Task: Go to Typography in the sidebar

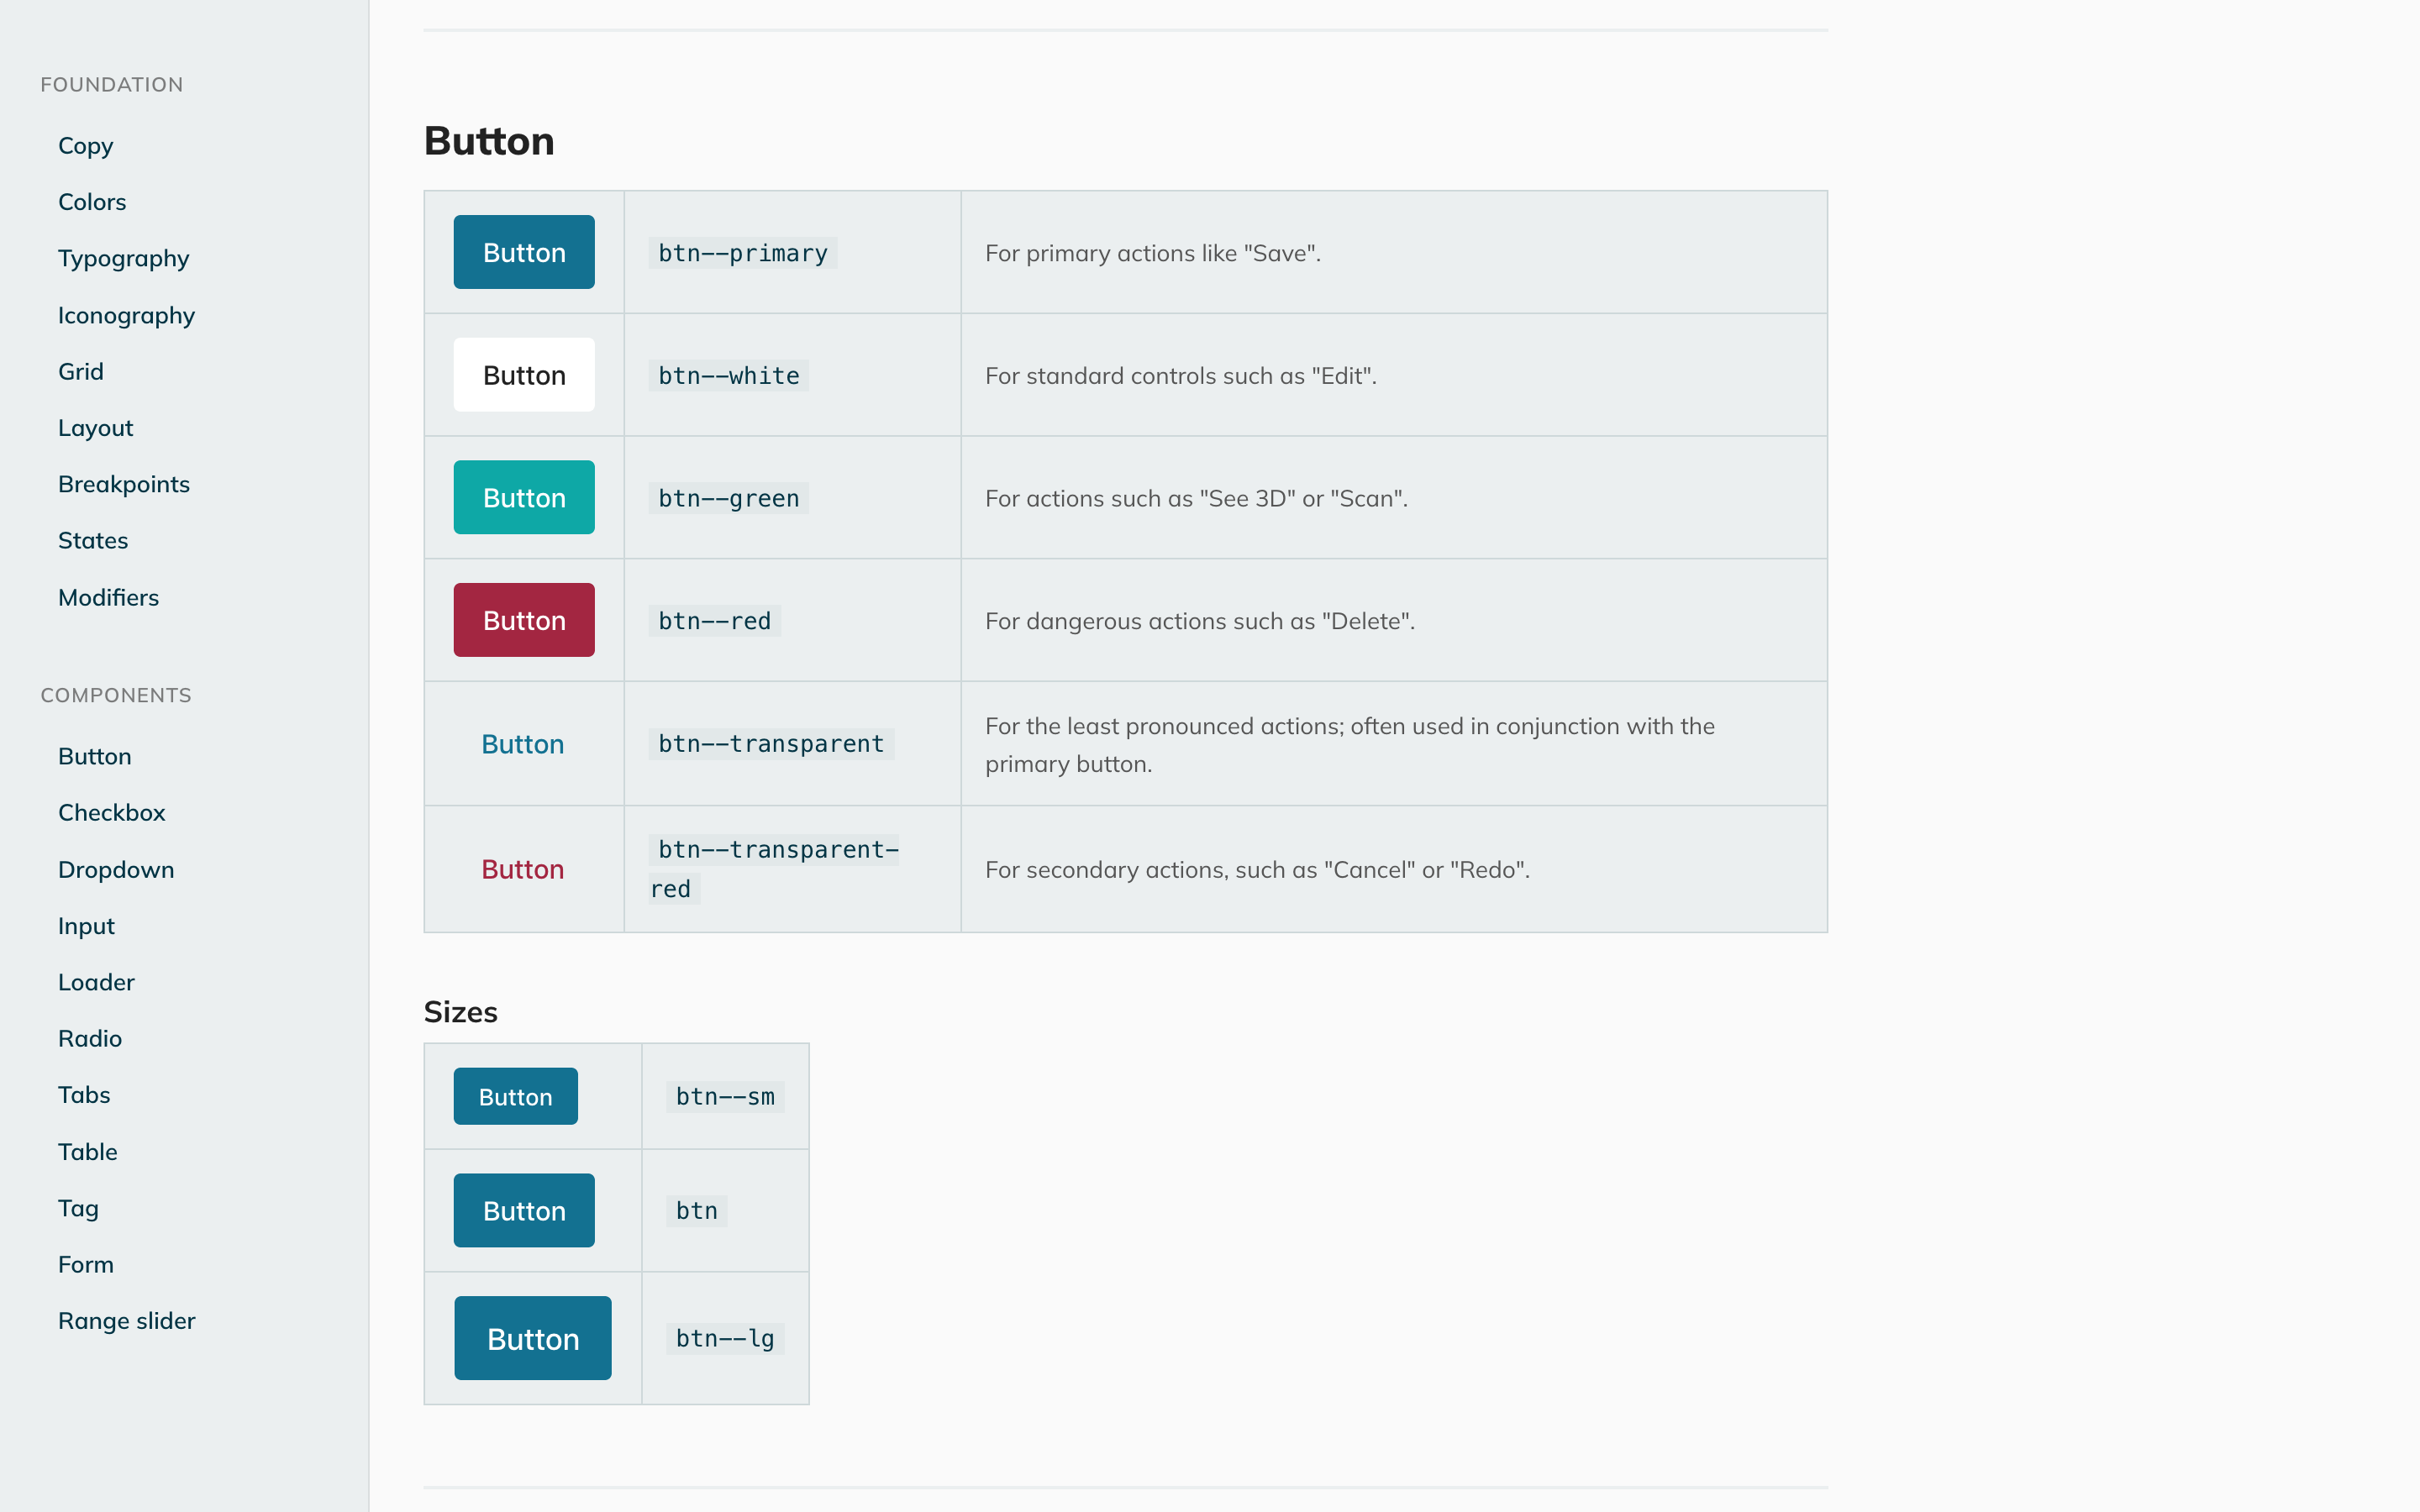Action: (123, 258)
